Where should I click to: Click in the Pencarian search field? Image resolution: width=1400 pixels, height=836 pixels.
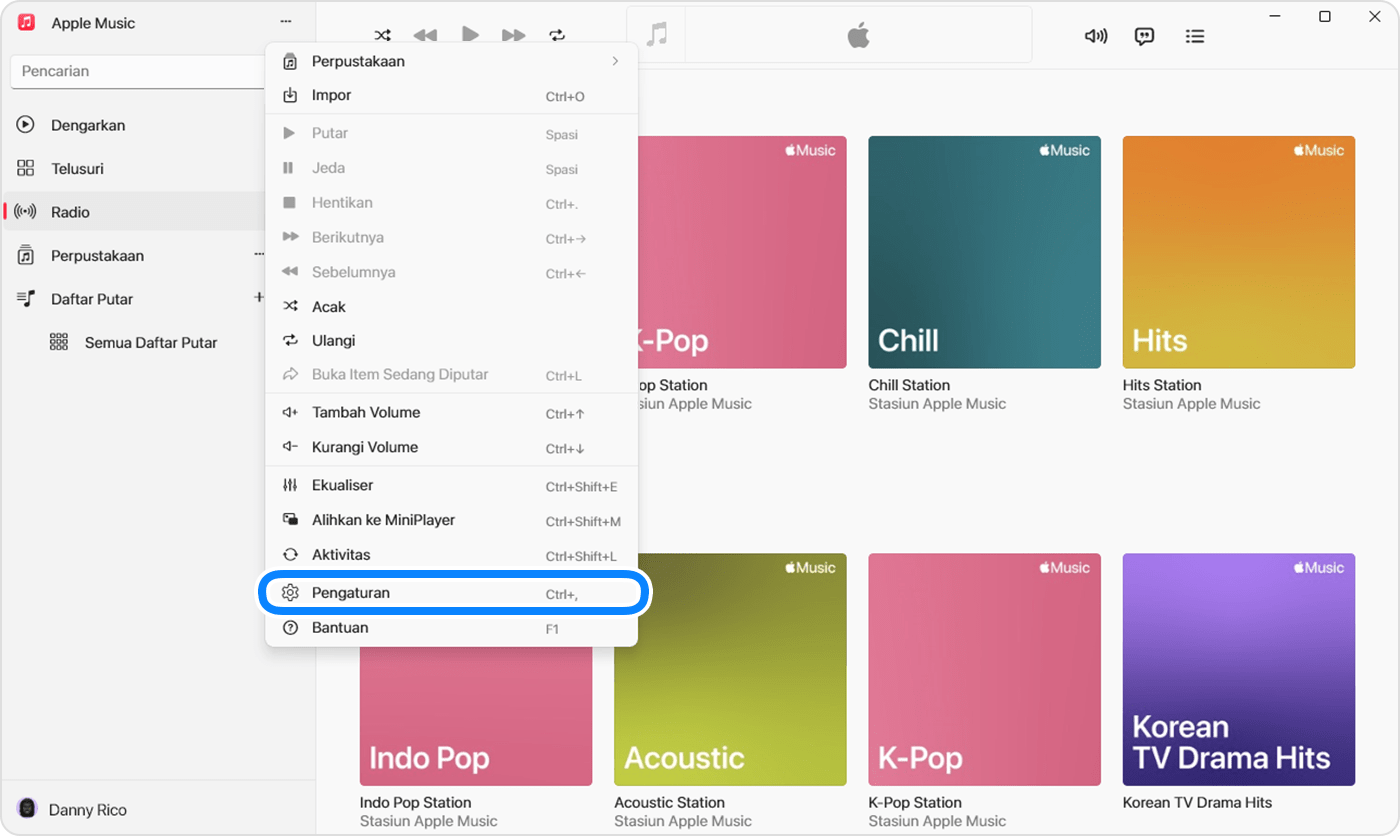(138, 71)
